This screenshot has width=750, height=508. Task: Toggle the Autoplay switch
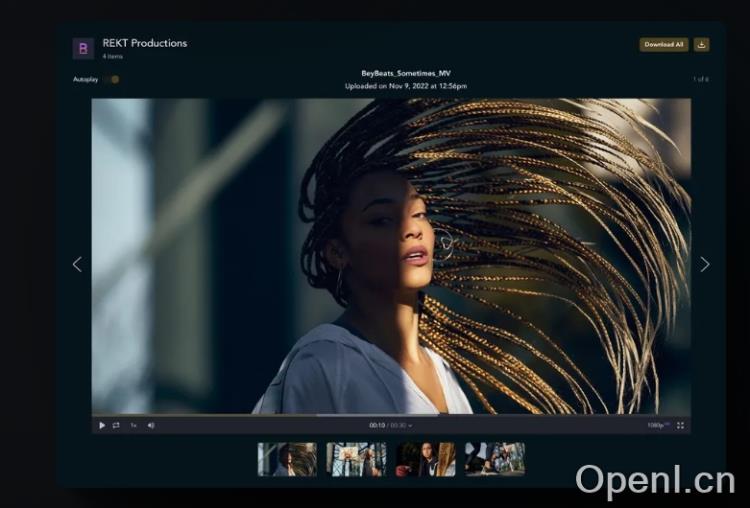112,79
